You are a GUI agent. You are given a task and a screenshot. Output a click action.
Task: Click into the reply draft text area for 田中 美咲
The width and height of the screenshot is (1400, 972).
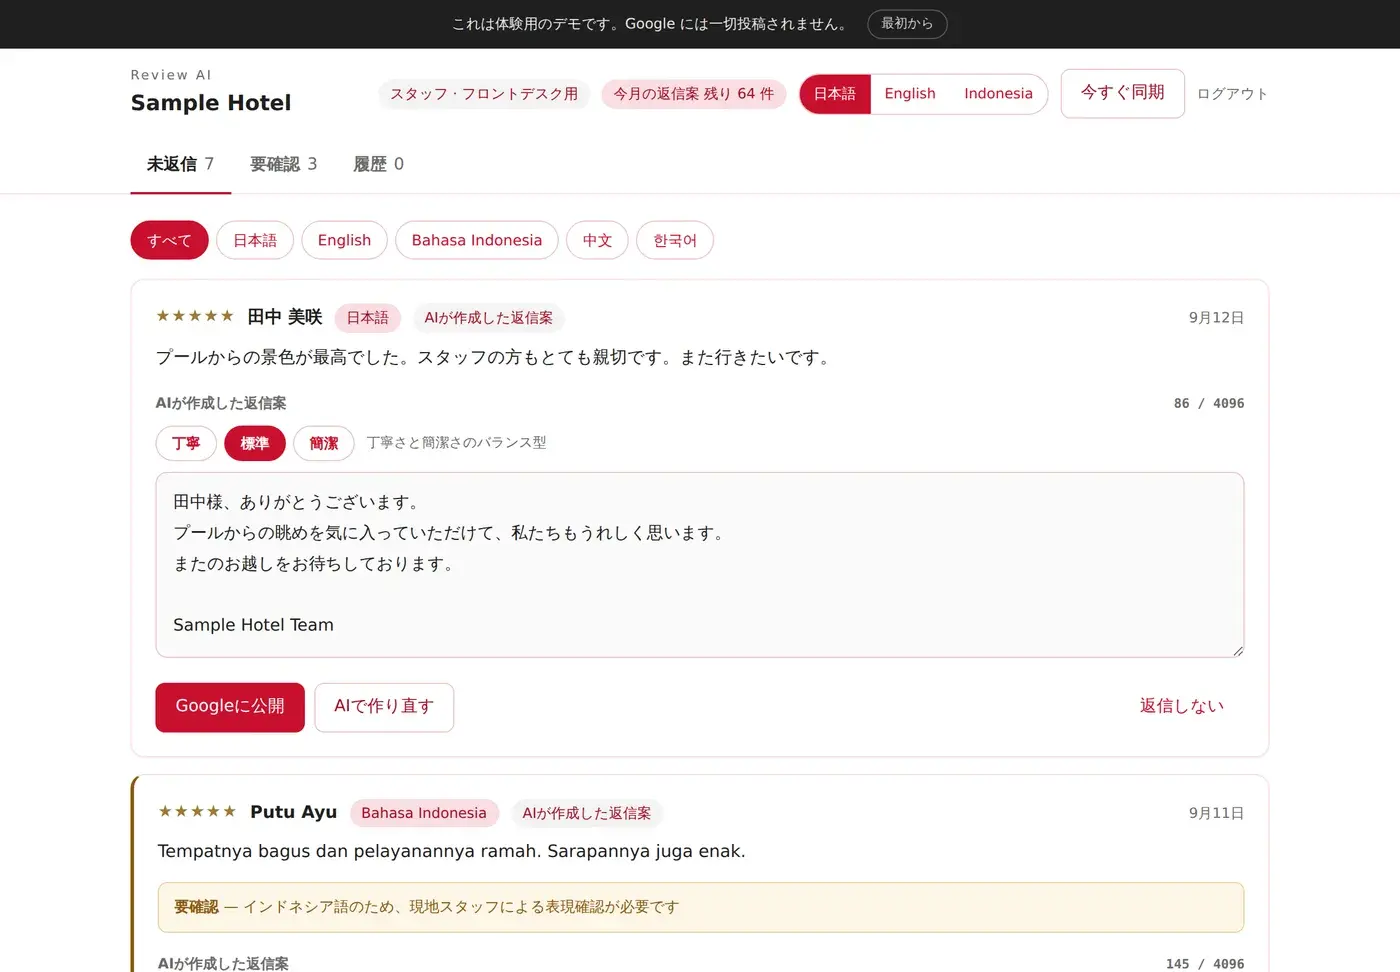click(x=700, y=565)
